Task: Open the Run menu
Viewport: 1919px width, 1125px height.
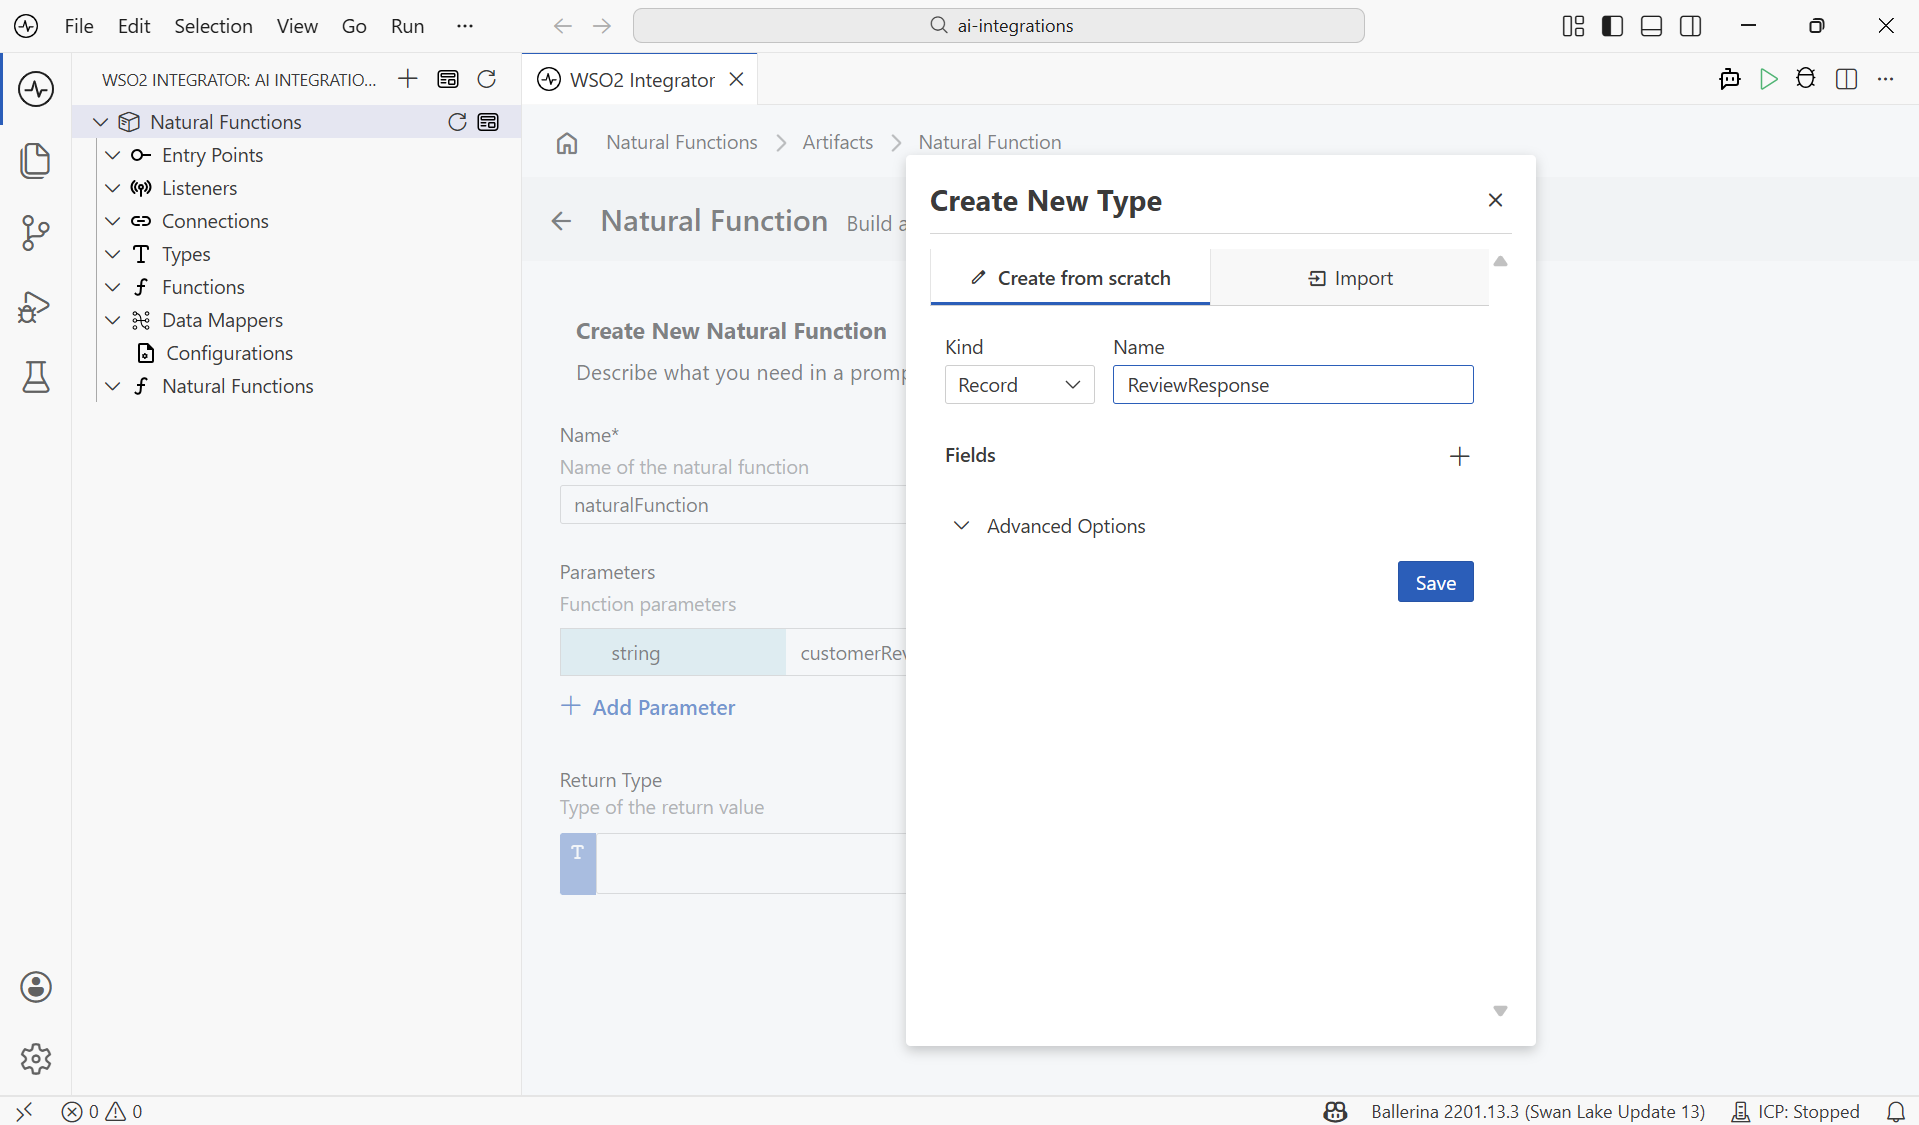Action: tap(407, 26)
